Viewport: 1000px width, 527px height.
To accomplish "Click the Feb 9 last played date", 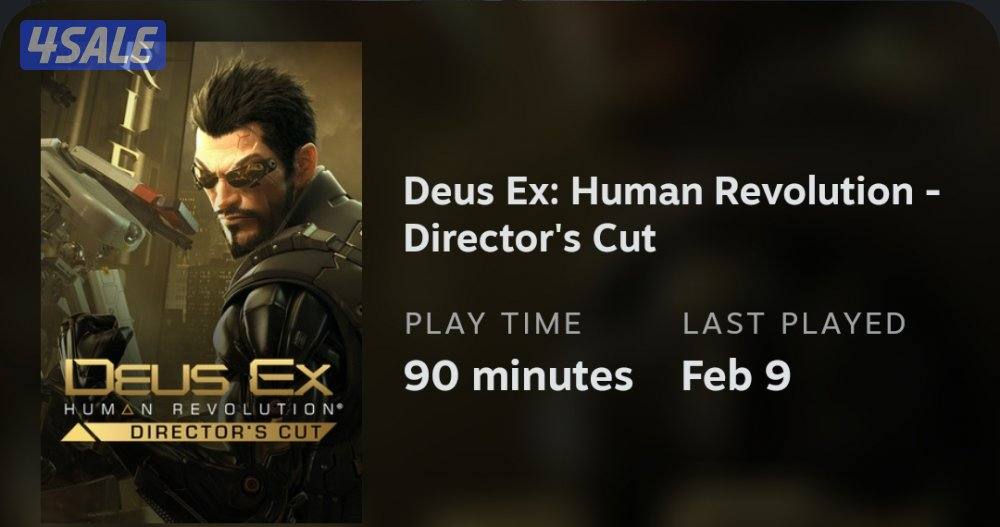I will coord(737,375).
